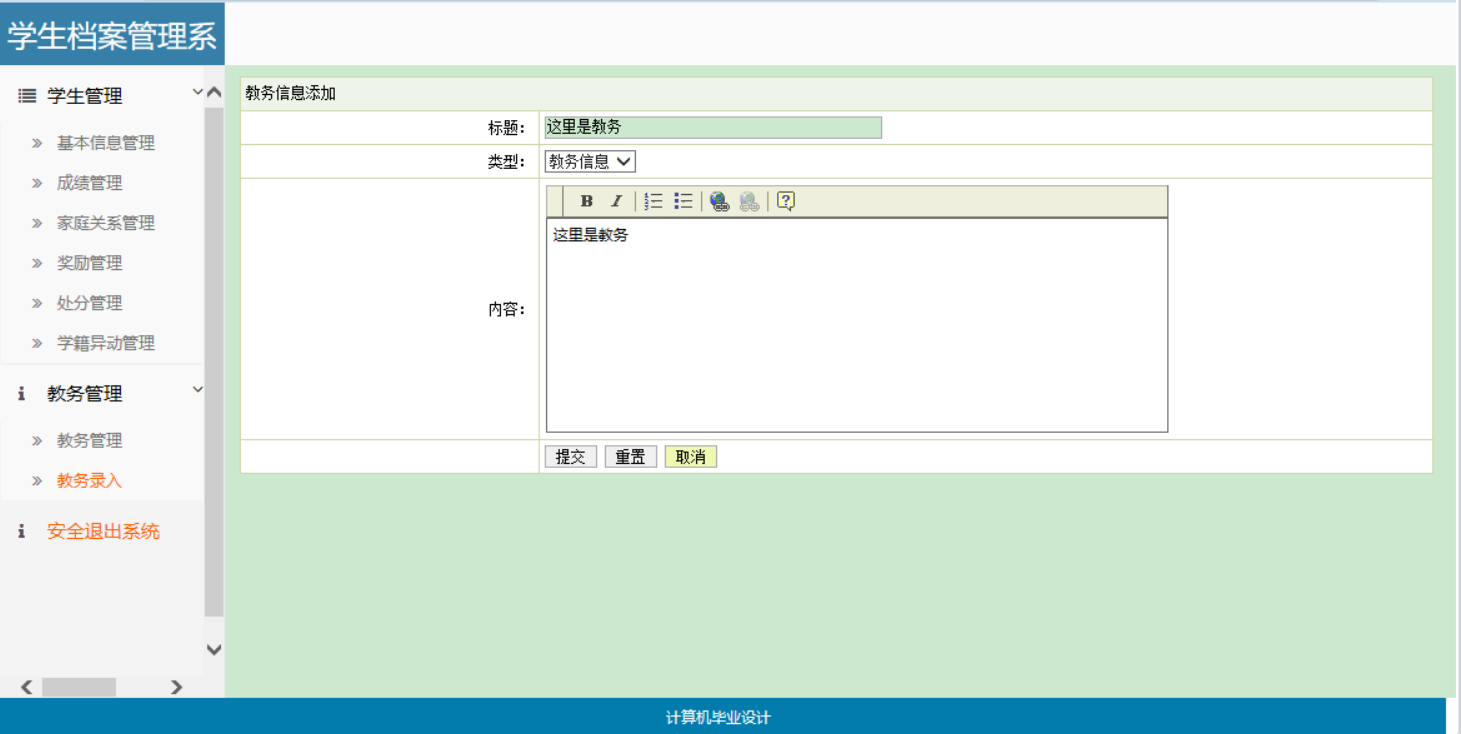
Task: Open 奖励管理 in the sidebar
Action: coord(89,263)
